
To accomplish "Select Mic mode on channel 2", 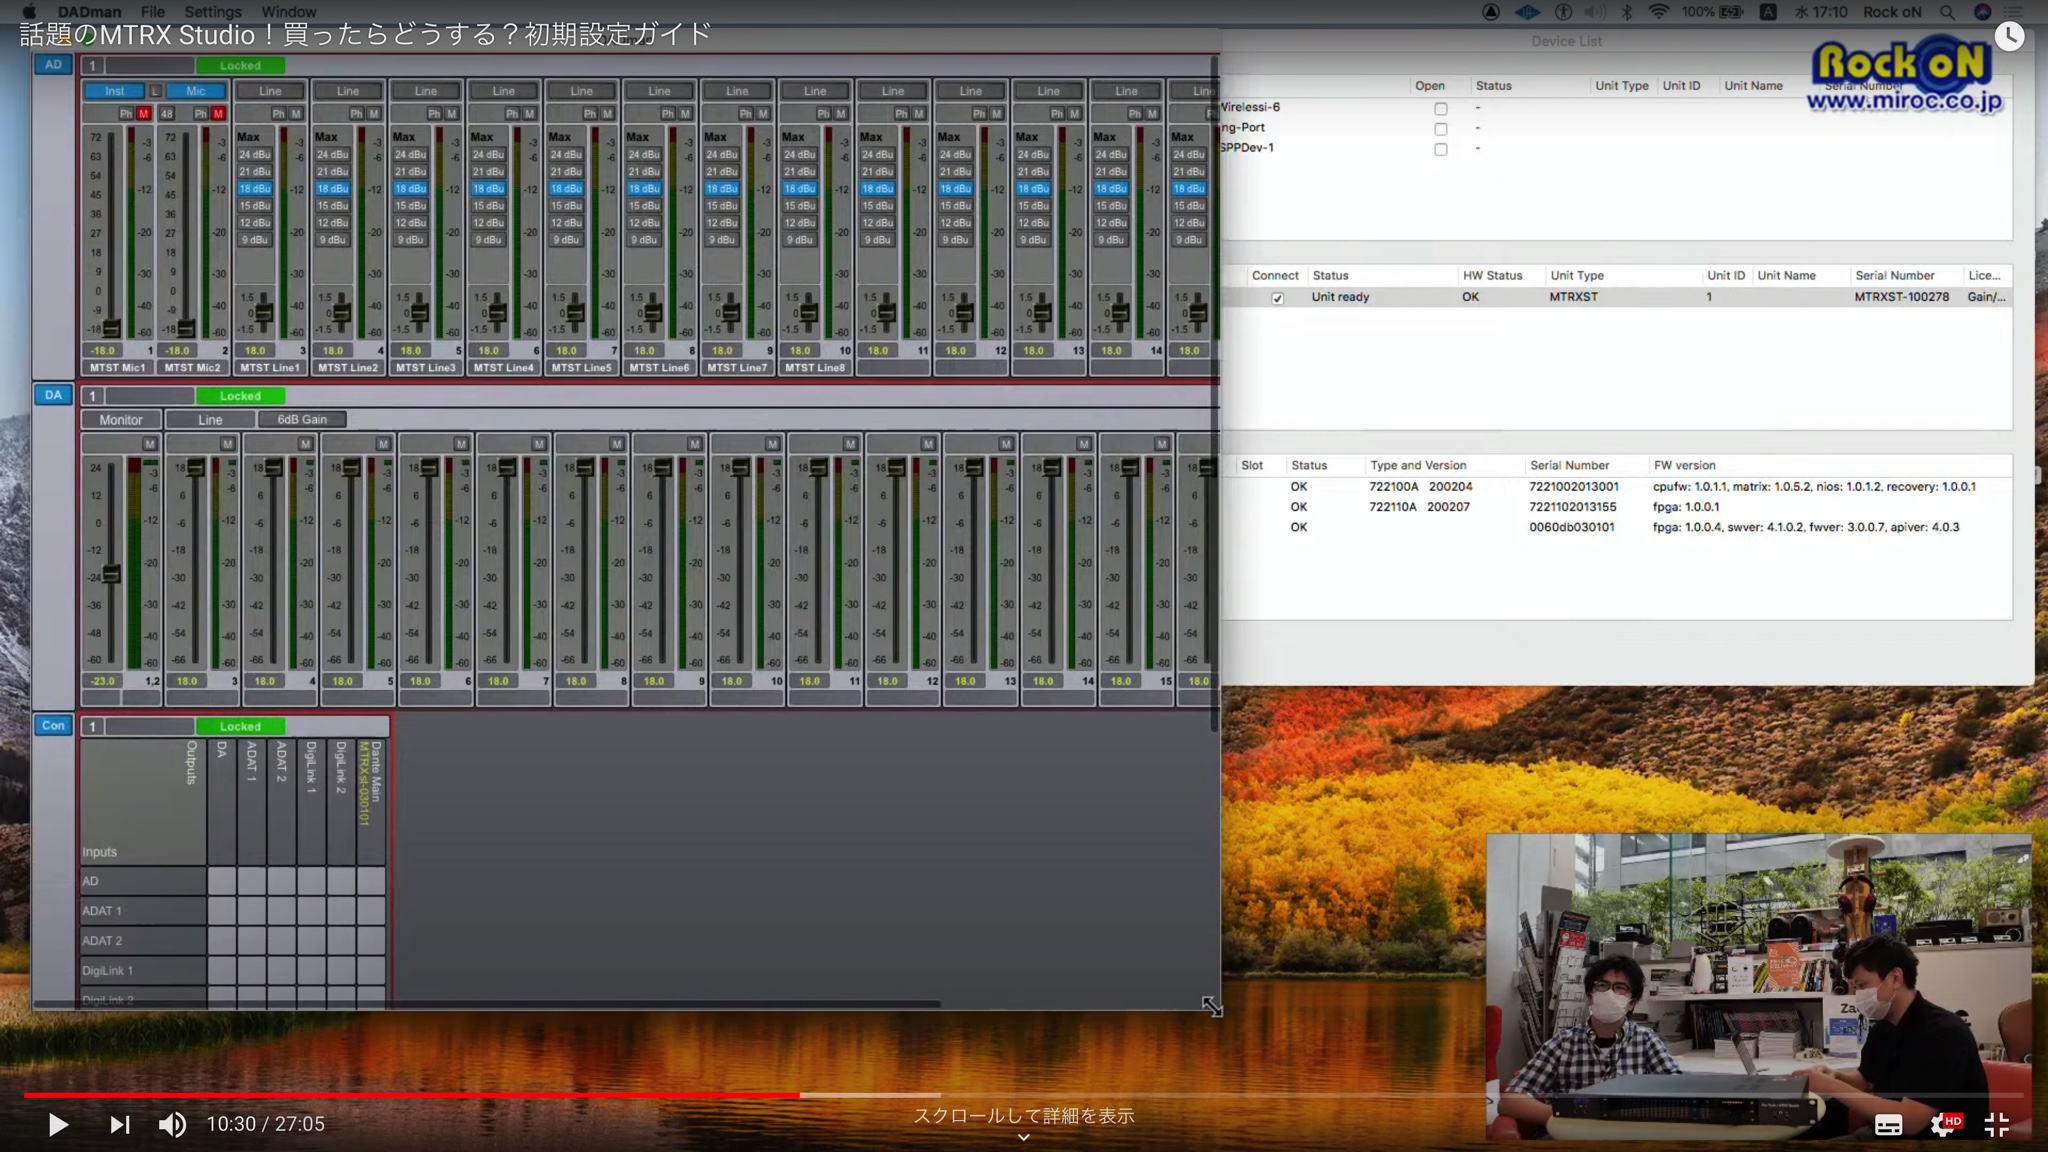I will (196, 91).
